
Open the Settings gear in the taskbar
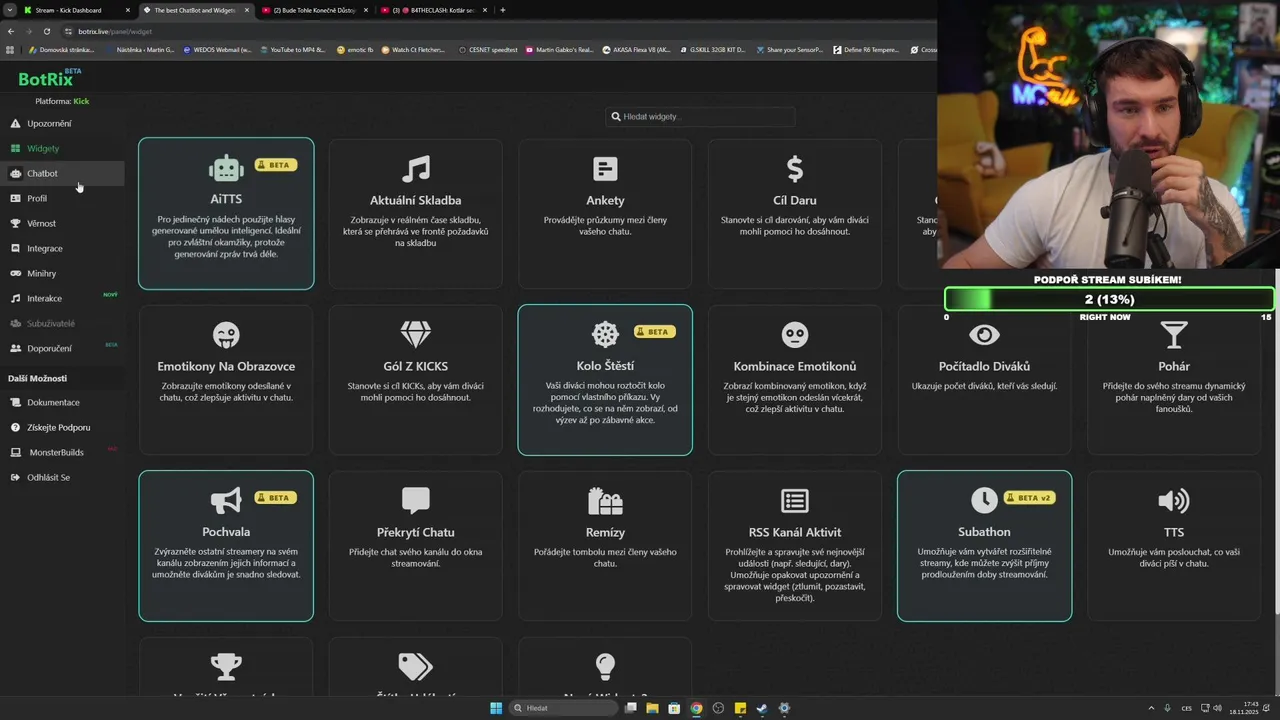(x=784, y=708)
